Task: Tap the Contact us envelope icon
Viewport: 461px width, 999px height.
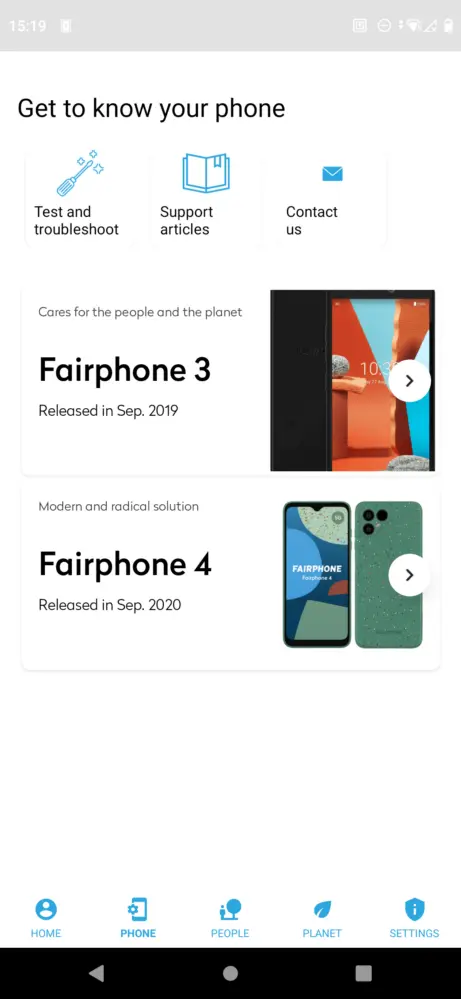Action: [x=332, y=173]
